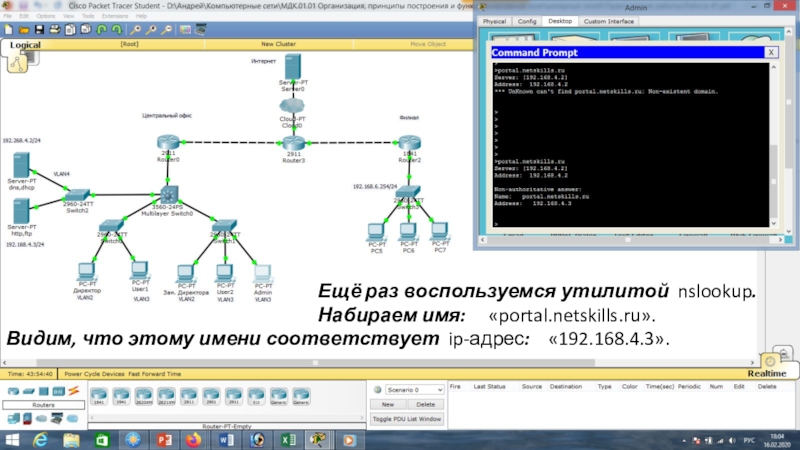Save the network with the floppy icon
This screenshot has height=450, width=800.
click(39, 30)
